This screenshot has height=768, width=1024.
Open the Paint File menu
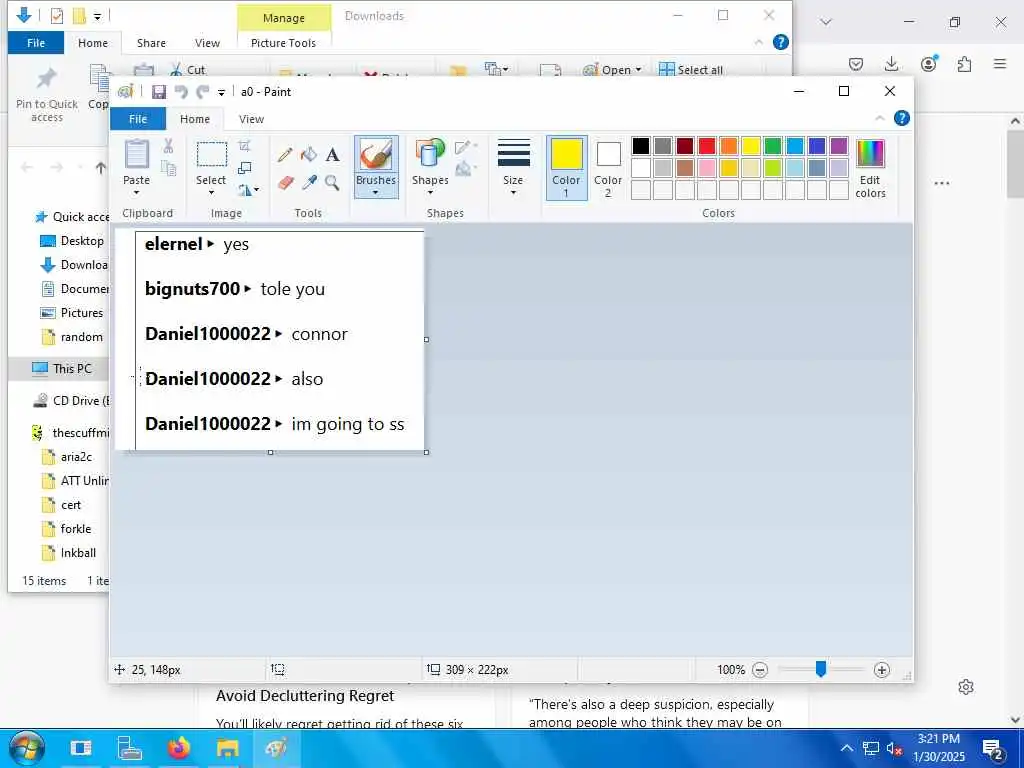[138, 119]
